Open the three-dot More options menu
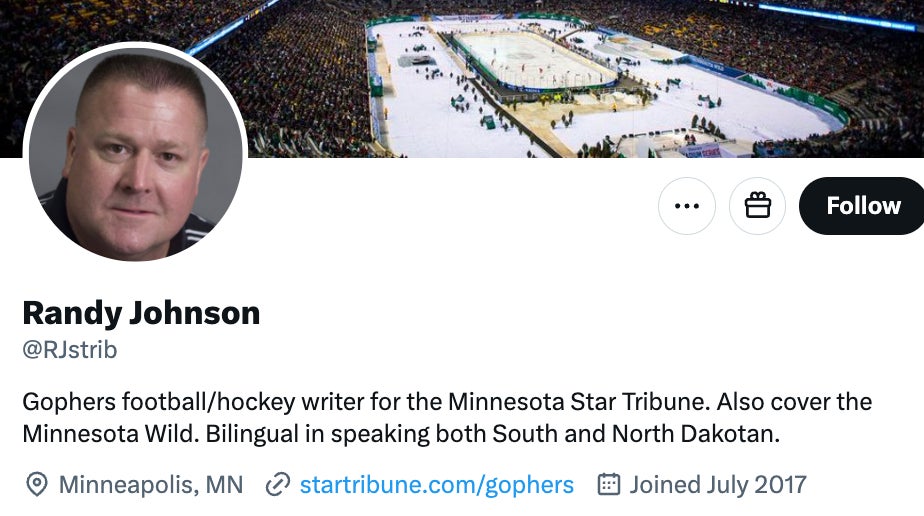The image size is (924, 516). click(686, 206)
